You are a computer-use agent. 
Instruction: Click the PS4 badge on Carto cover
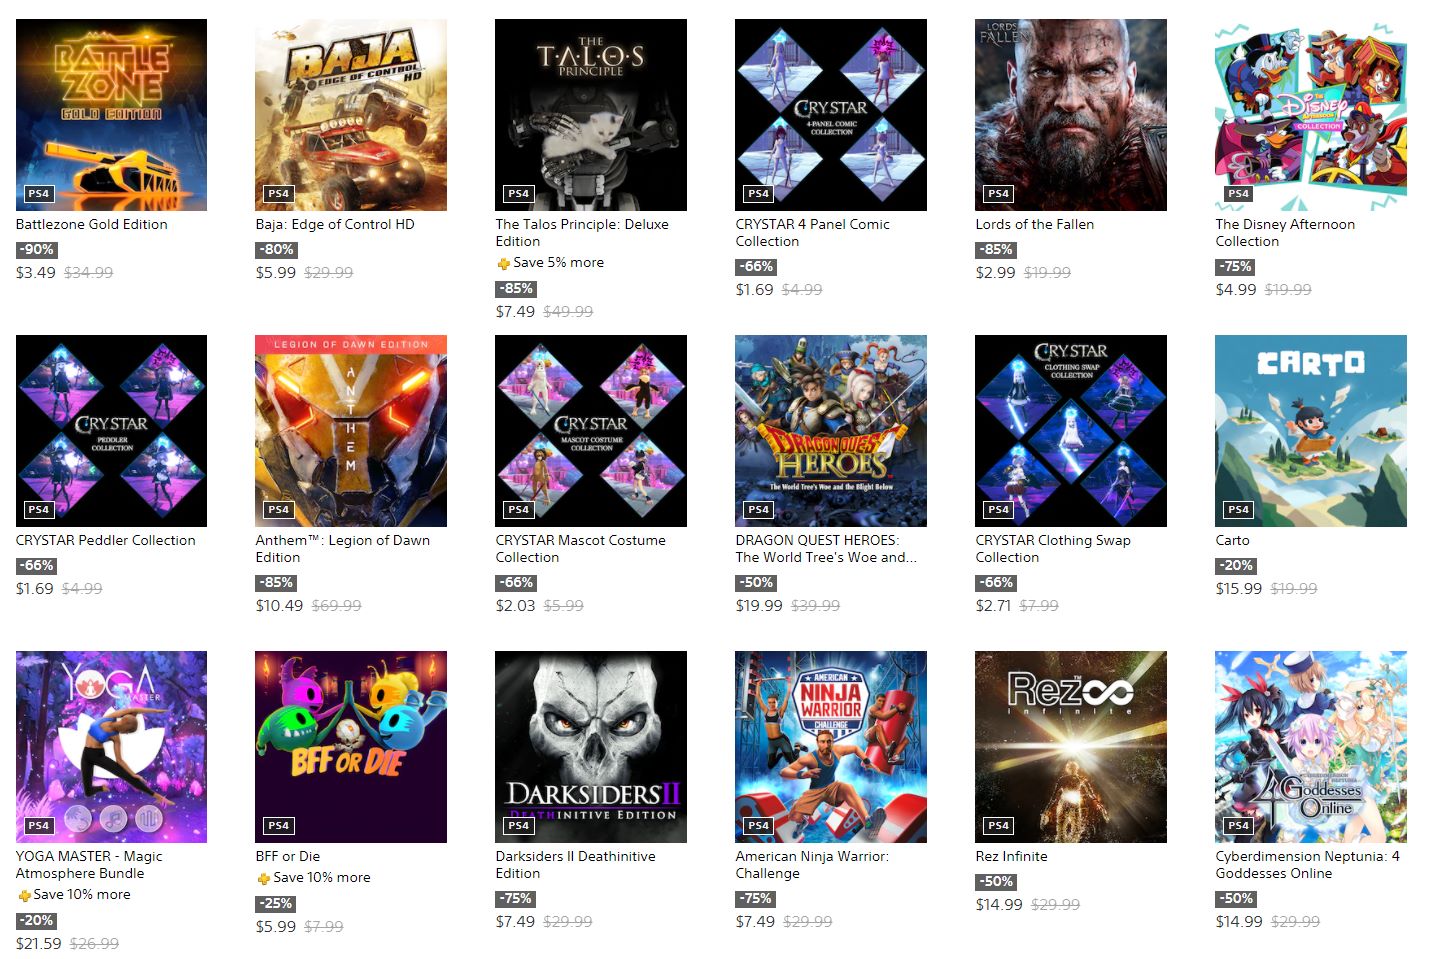(1238, 510)
